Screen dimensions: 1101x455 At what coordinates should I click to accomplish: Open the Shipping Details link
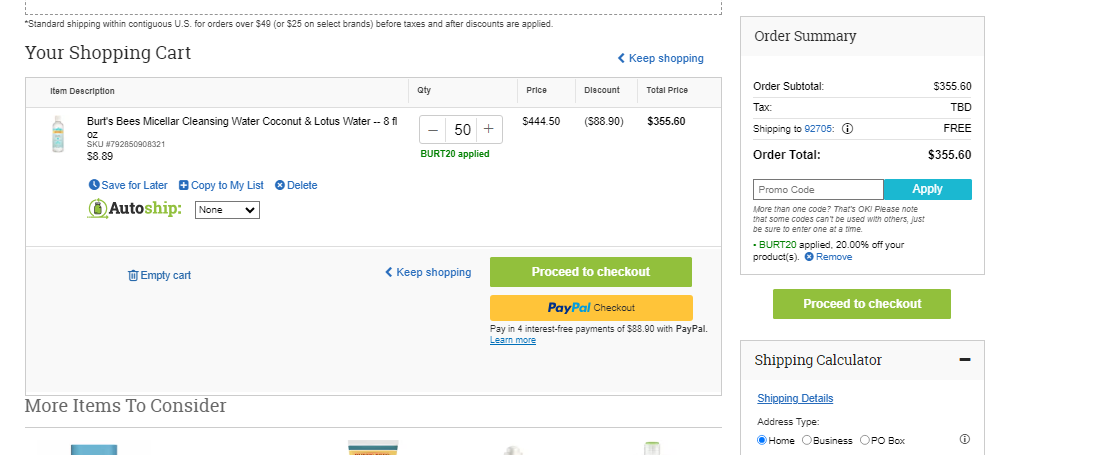click(795, 398)
